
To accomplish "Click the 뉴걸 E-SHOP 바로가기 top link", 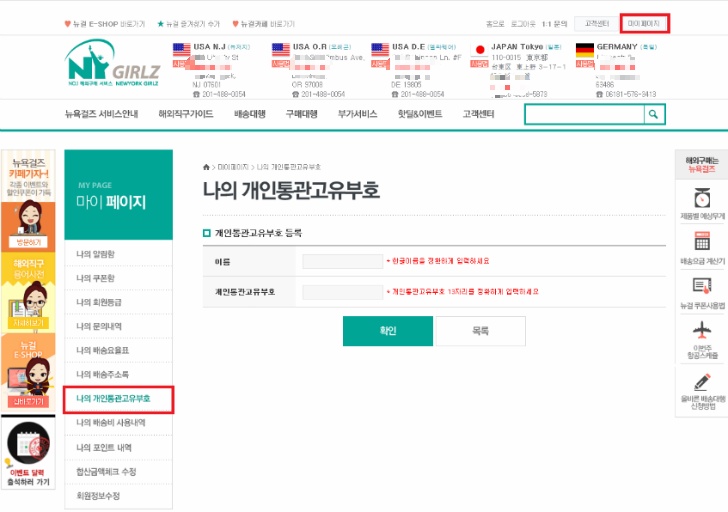I will [x=104, y=24].
